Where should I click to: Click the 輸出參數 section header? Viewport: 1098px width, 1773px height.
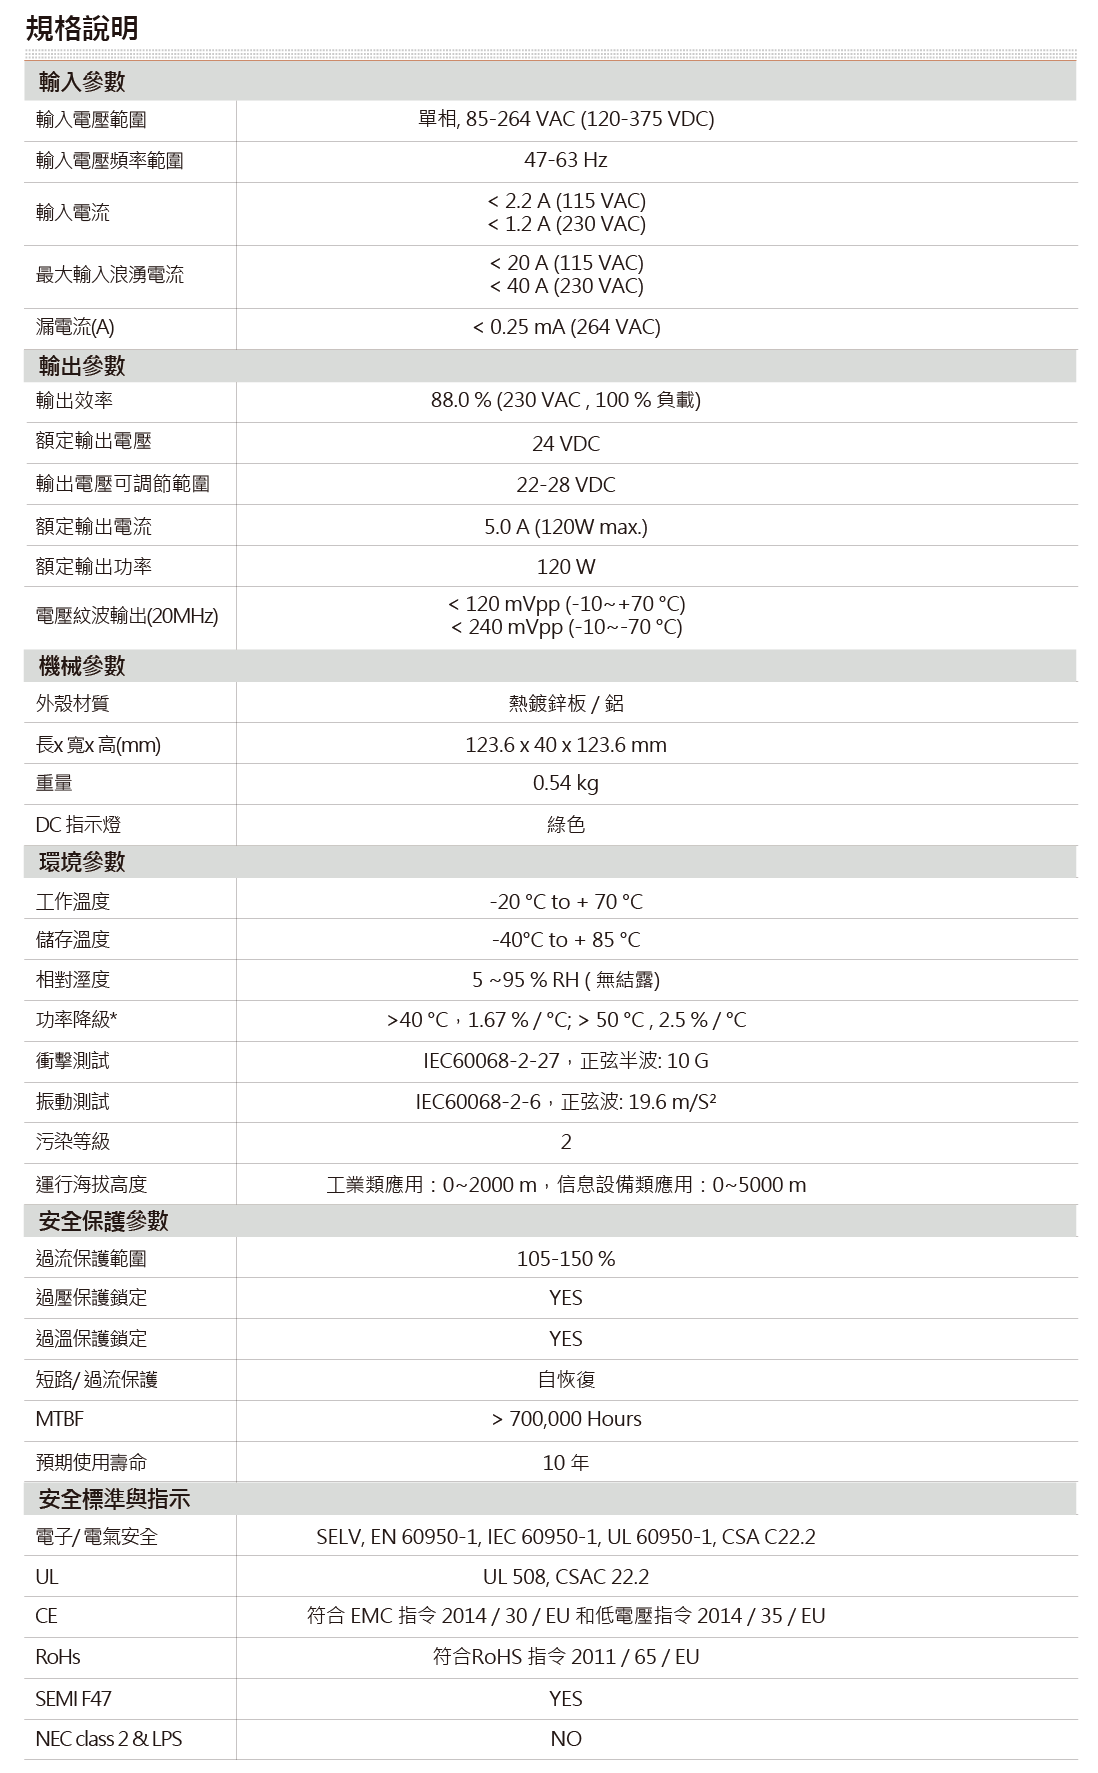(x=82, y=366)
